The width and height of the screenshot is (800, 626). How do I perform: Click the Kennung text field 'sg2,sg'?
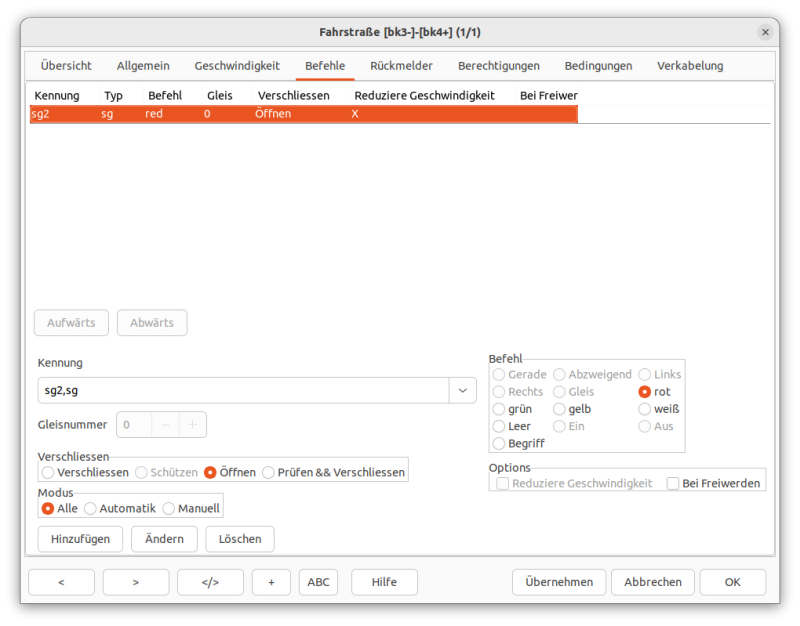[x=240, y=390]
